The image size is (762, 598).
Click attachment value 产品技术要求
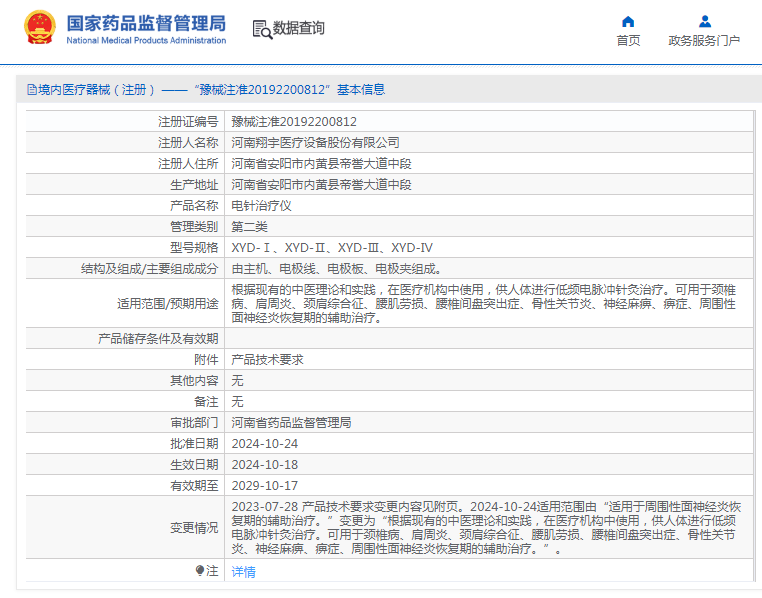(267, 359)
